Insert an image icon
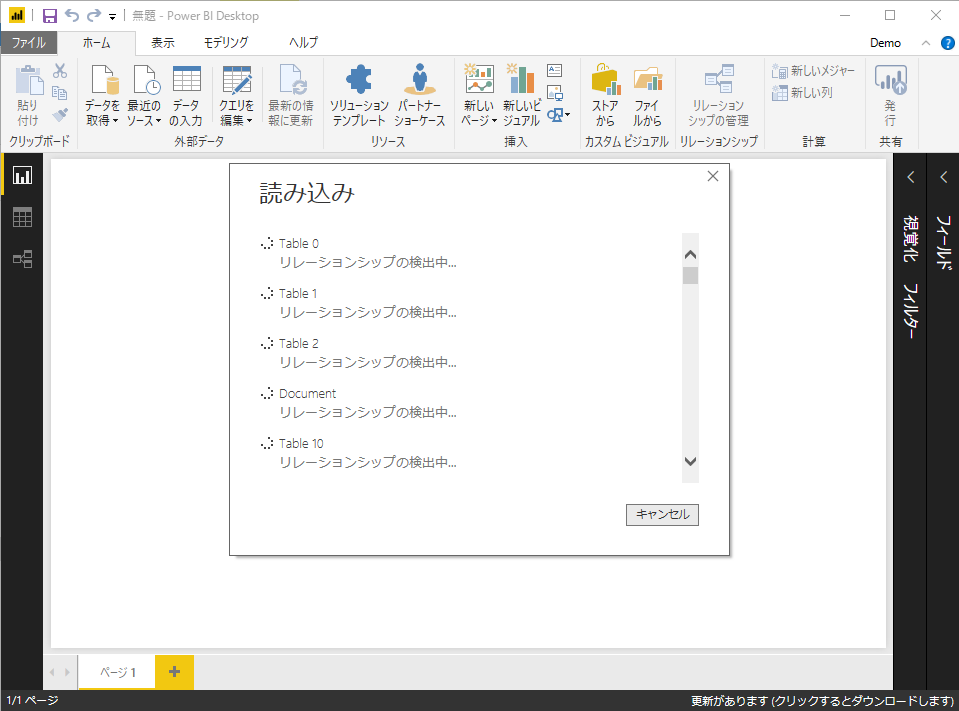The image size is (959, 711). pos(555,92)
